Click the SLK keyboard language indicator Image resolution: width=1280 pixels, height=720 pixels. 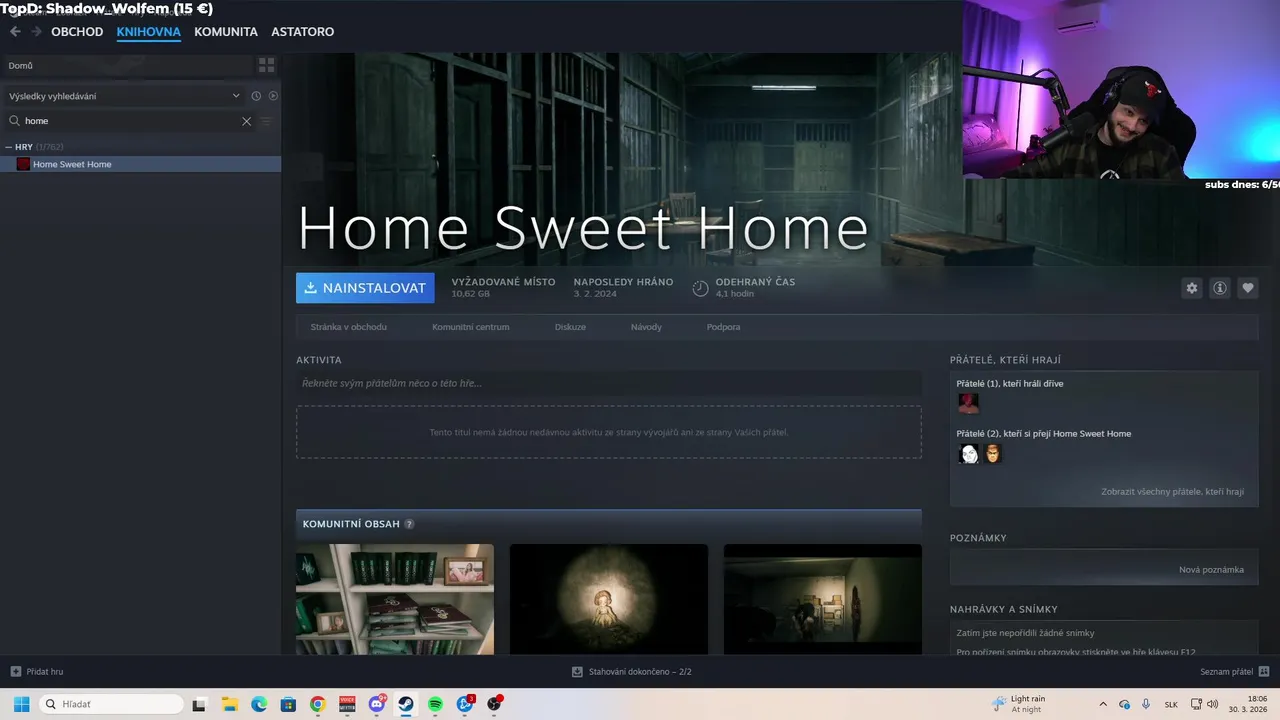click(1171, 704)
